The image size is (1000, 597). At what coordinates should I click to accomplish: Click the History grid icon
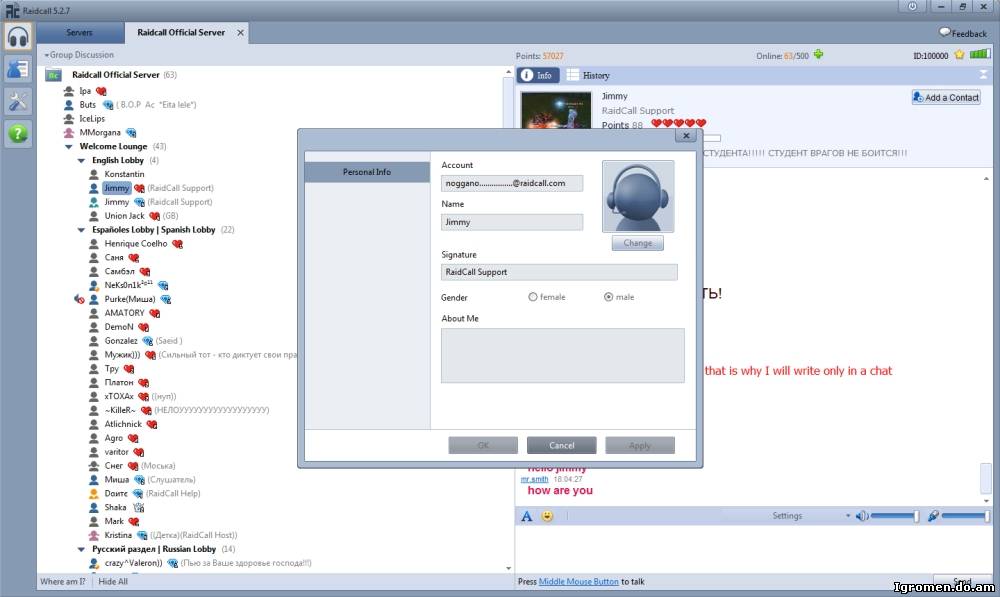tap(573, 75)
